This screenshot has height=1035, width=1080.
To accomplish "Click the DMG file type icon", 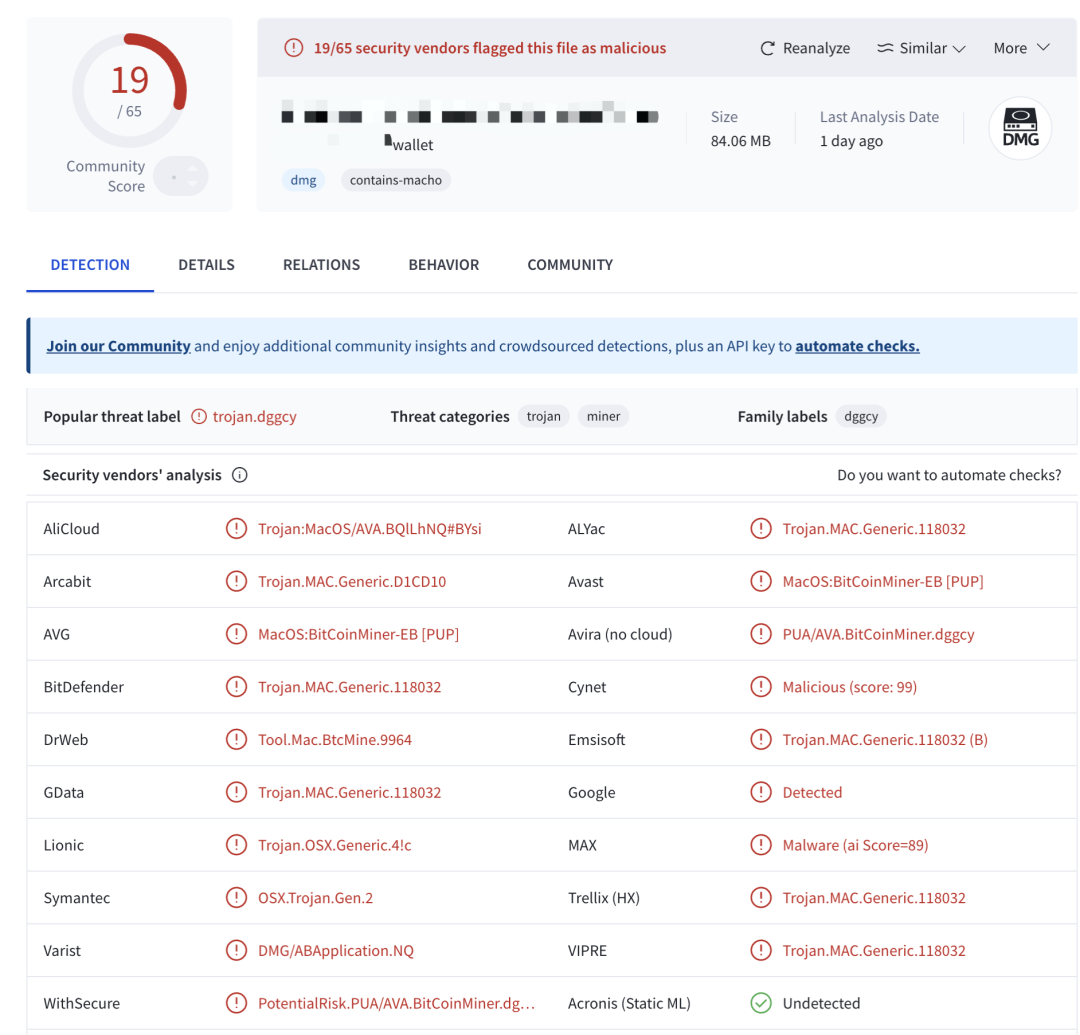I will [x=1019, y=128].
